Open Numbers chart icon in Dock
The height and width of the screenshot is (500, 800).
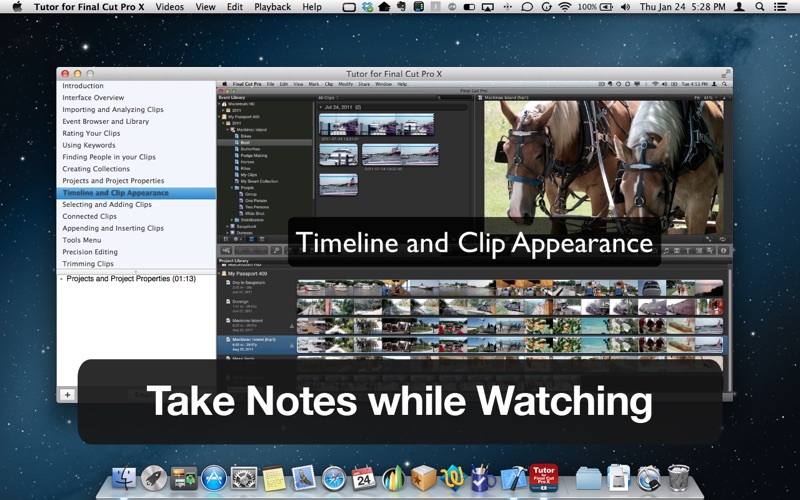coord(393,479)
